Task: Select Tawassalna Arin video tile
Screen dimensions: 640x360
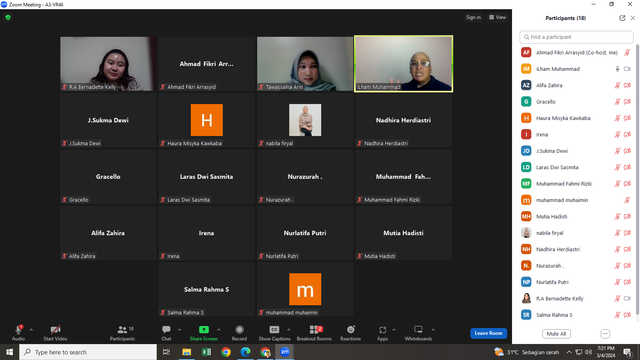Action: coord(305,64)
